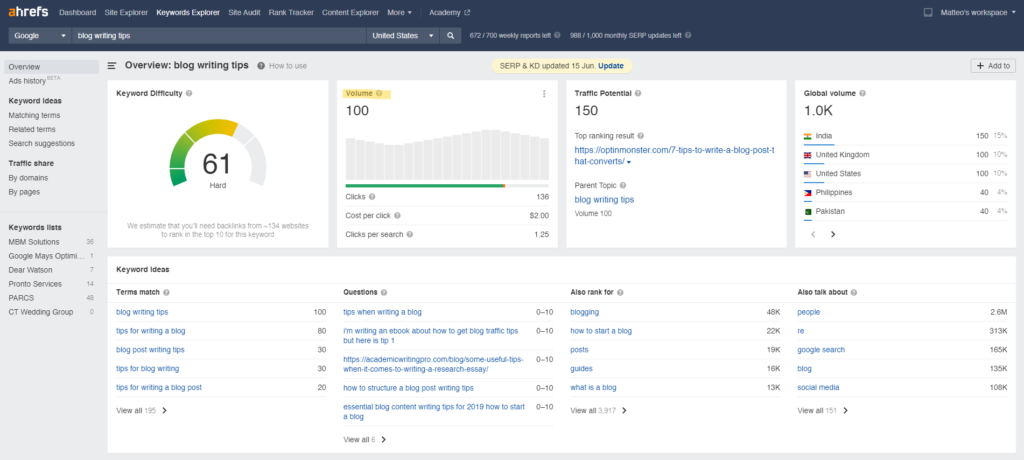
Task: Open Matteo's workspace dropdown
Action: (978, 12)
